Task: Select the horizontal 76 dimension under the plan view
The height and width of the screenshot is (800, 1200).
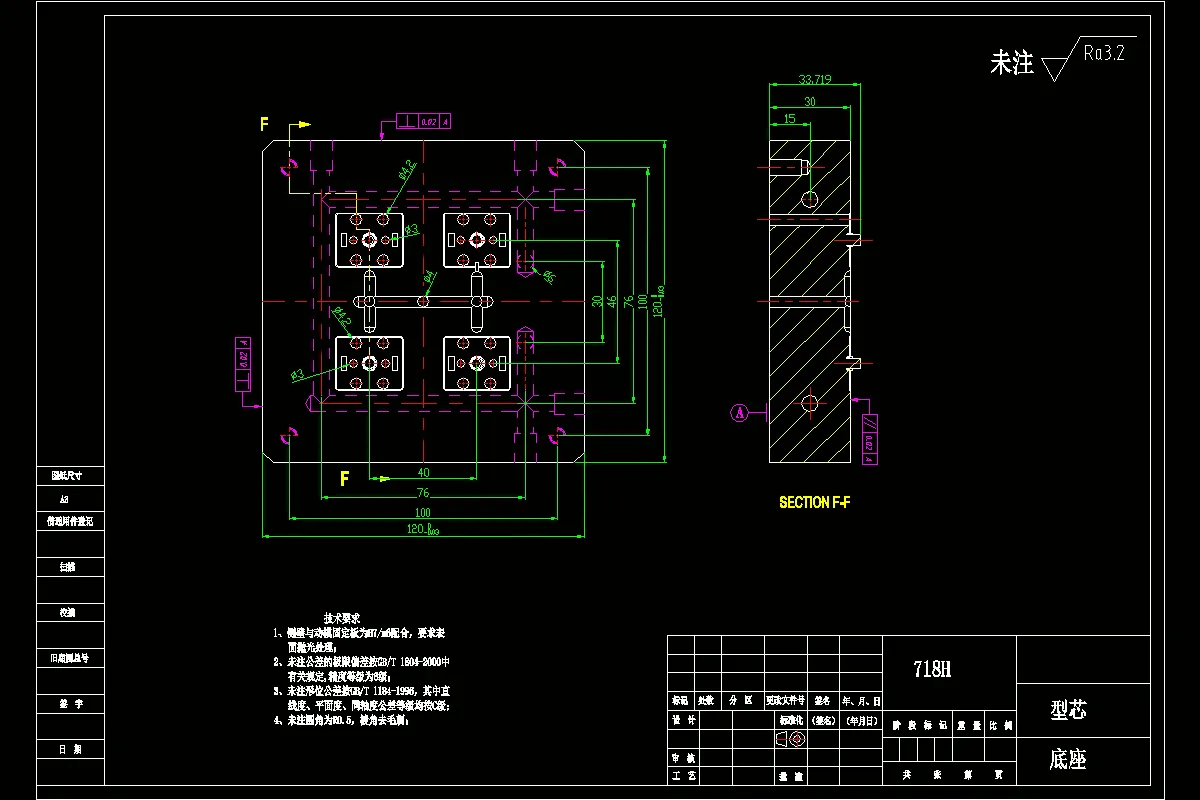Action: (x=422, y=492)
